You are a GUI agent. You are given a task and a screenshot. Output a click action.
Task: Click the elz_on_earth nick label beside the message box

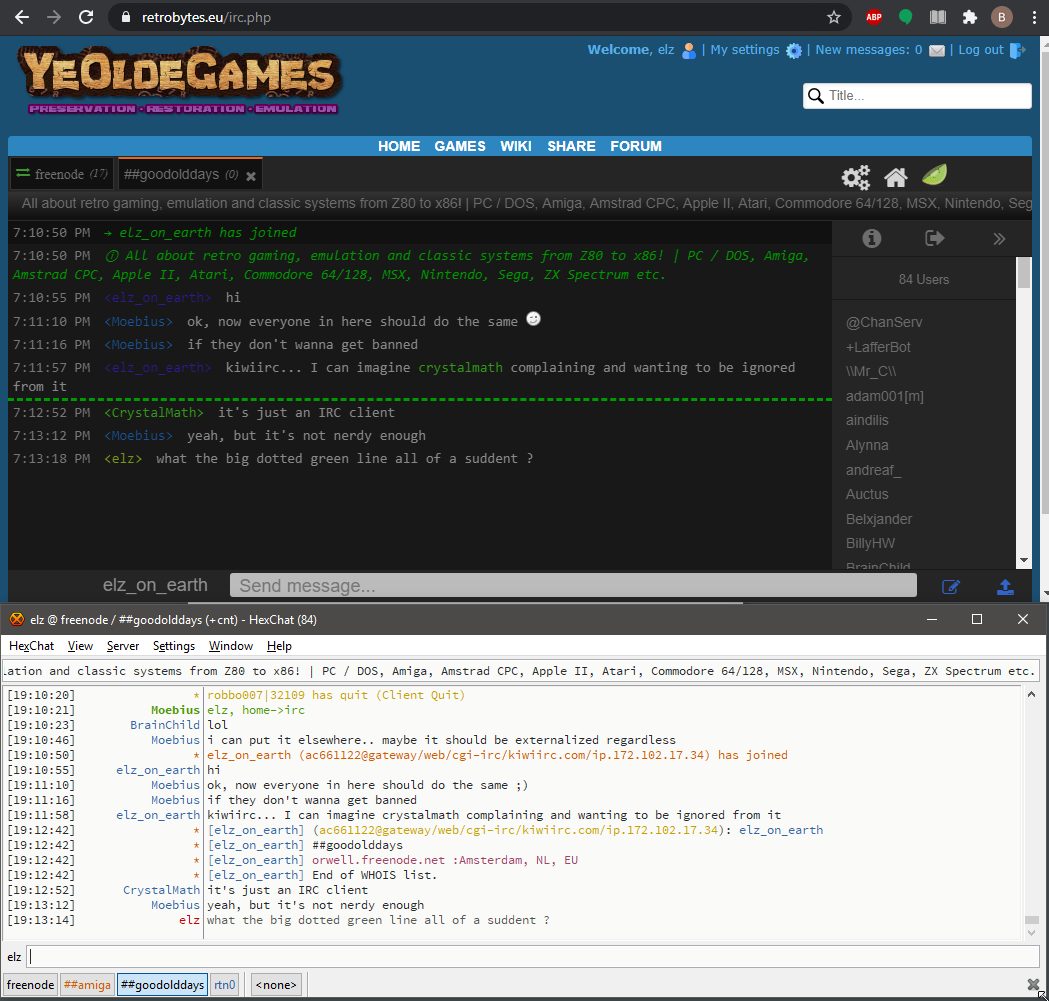[x=155, y=585]
